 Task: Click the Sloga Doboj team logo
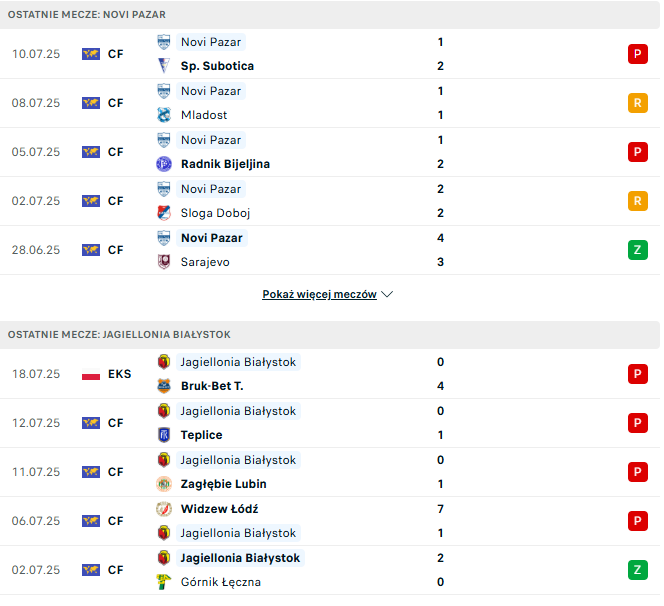(x=164, y=213)
